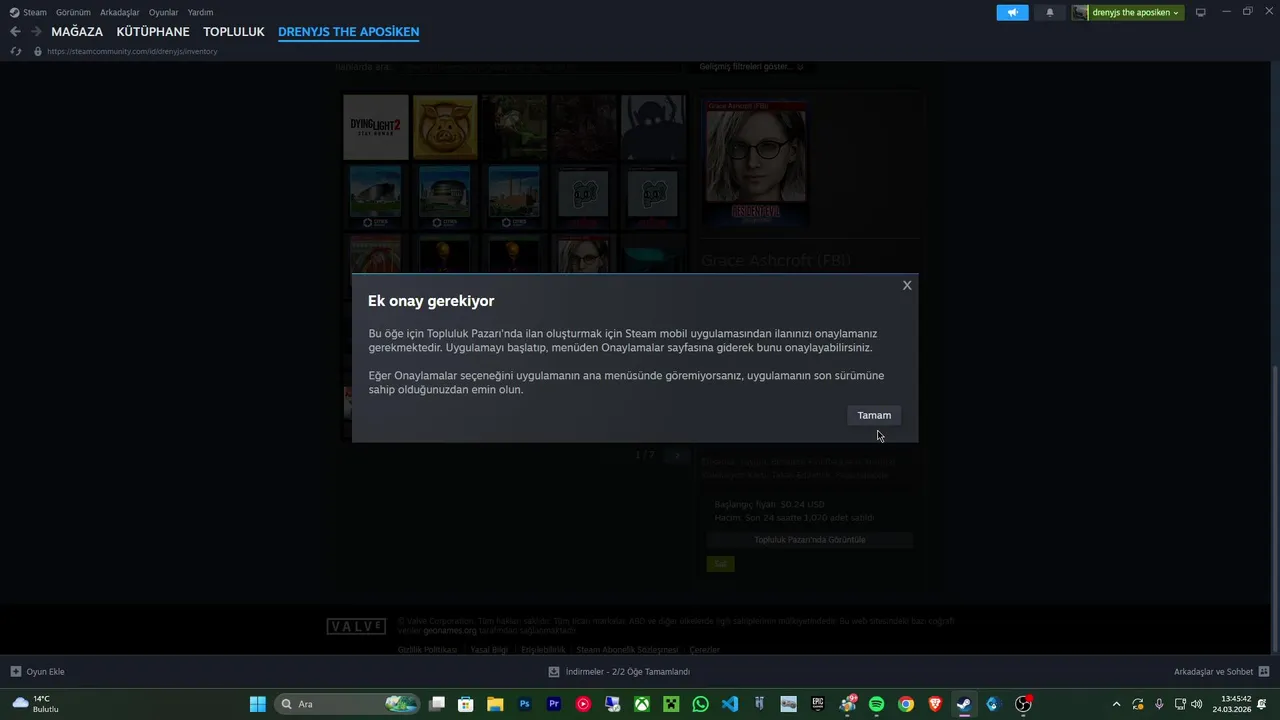
Task: Open the Windows Start menu
Action: coord(258,704)
